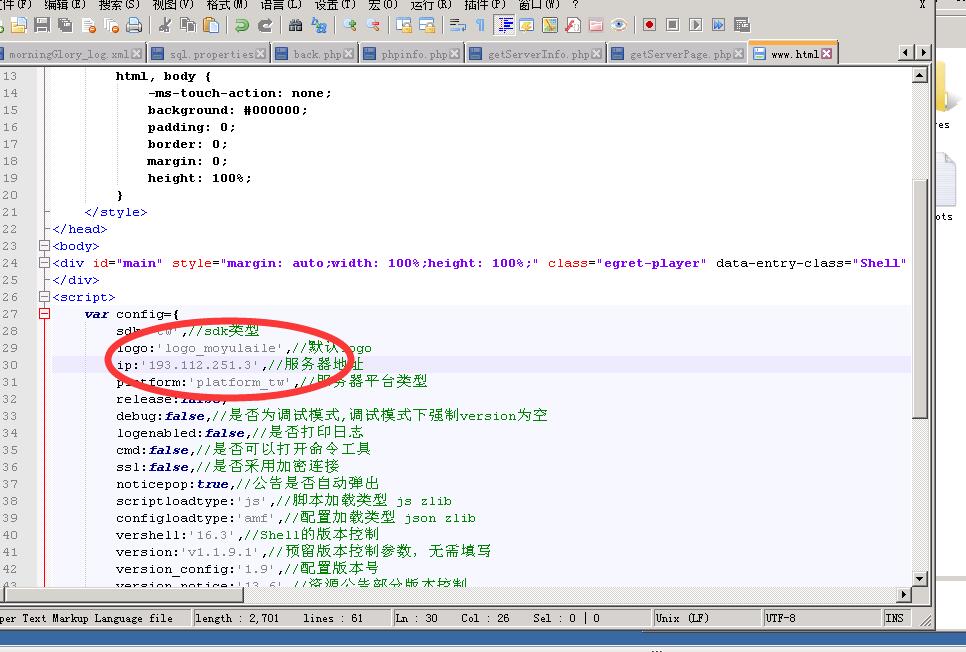Click the scroll up arrow button
Viewport: 966px width, 652px height.
[920, 76]
